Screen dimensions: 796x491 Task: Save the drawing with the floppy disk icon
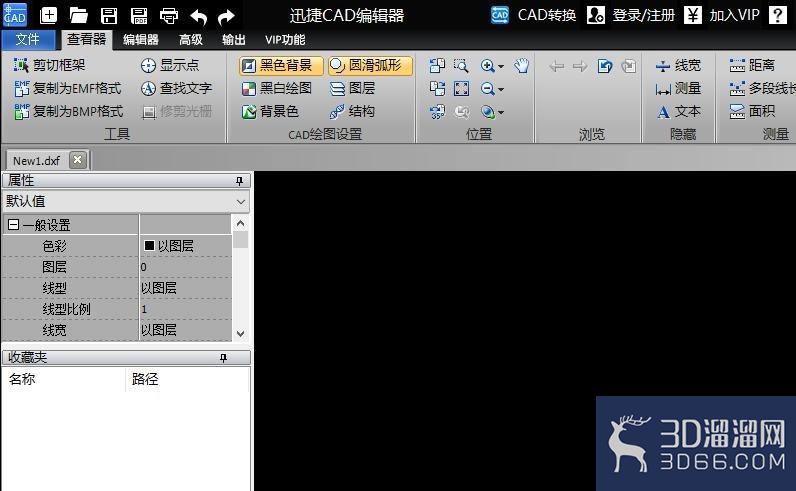point(109,16)
